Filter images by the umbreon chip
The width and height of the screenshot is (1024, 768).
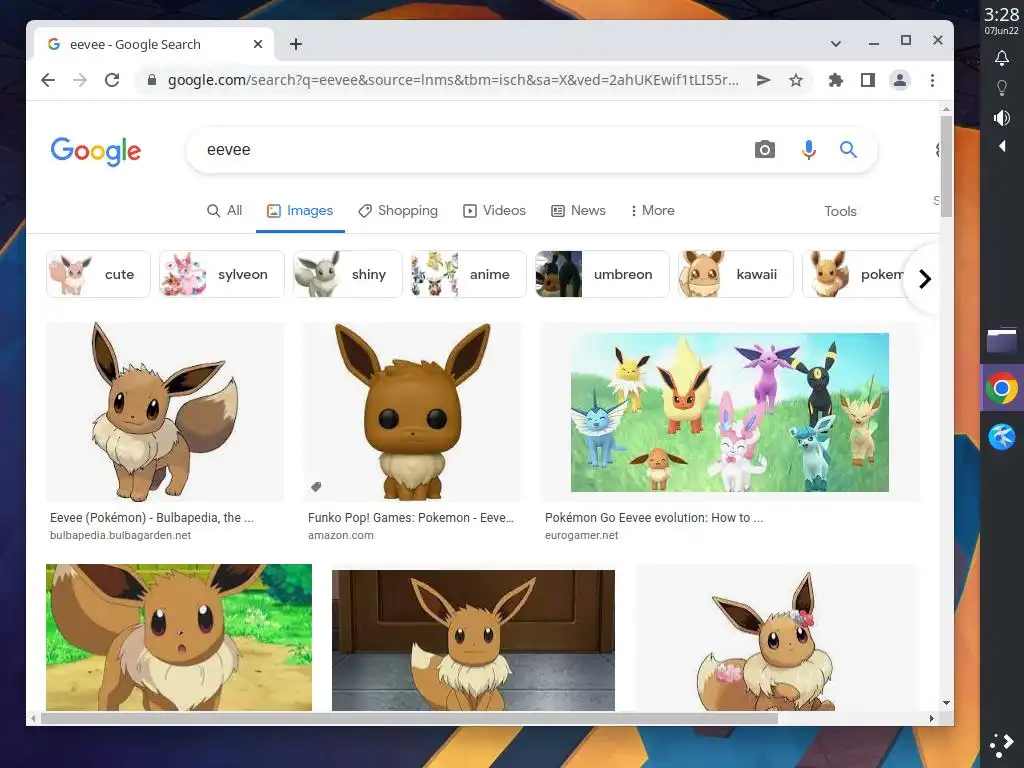pyautogui.click(x=602, y=274)
